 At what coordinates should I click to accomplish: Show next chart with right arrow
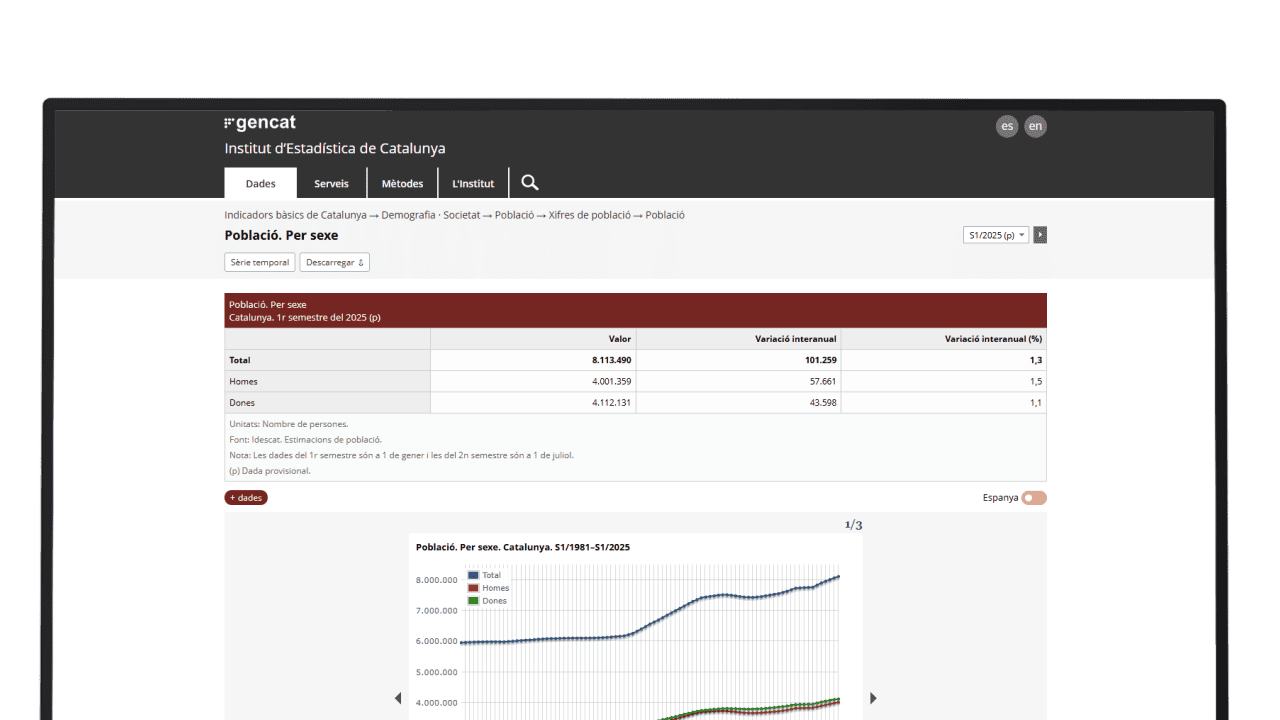872,698
